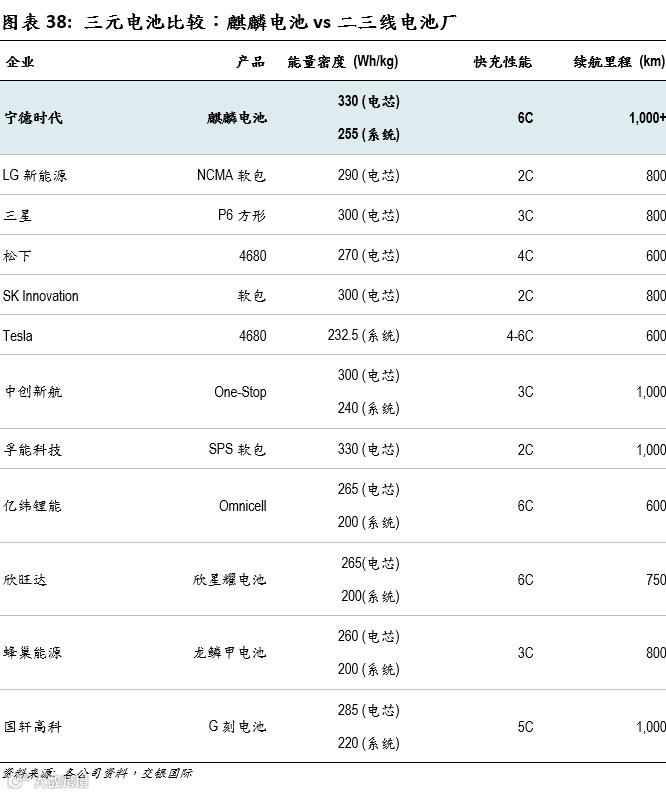This screenshot has height=795, width=666.
Task: Select the '1,000+' range value
Action: pyautogui.click(x=647, y=118)
